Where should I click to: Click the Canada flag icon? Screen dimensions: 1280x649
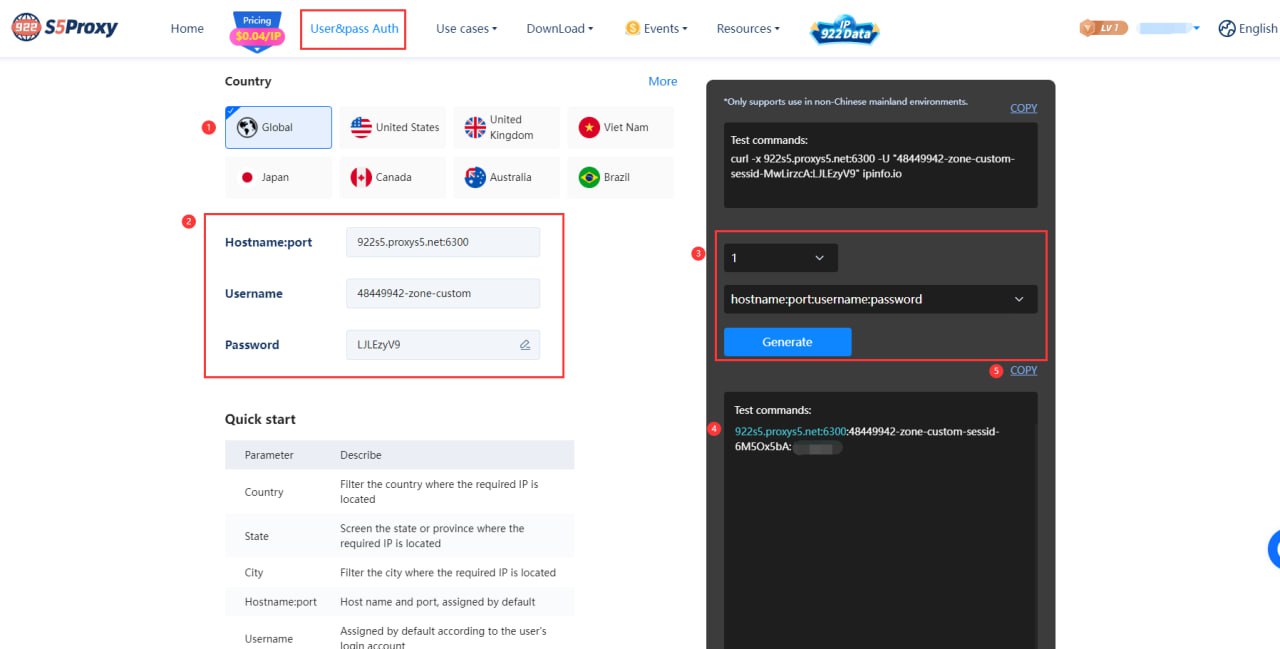361,177
